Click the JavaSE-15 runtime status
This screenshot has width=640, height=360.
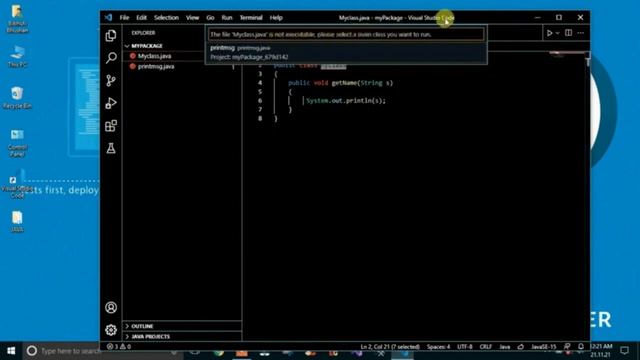(x=544, y=347)
